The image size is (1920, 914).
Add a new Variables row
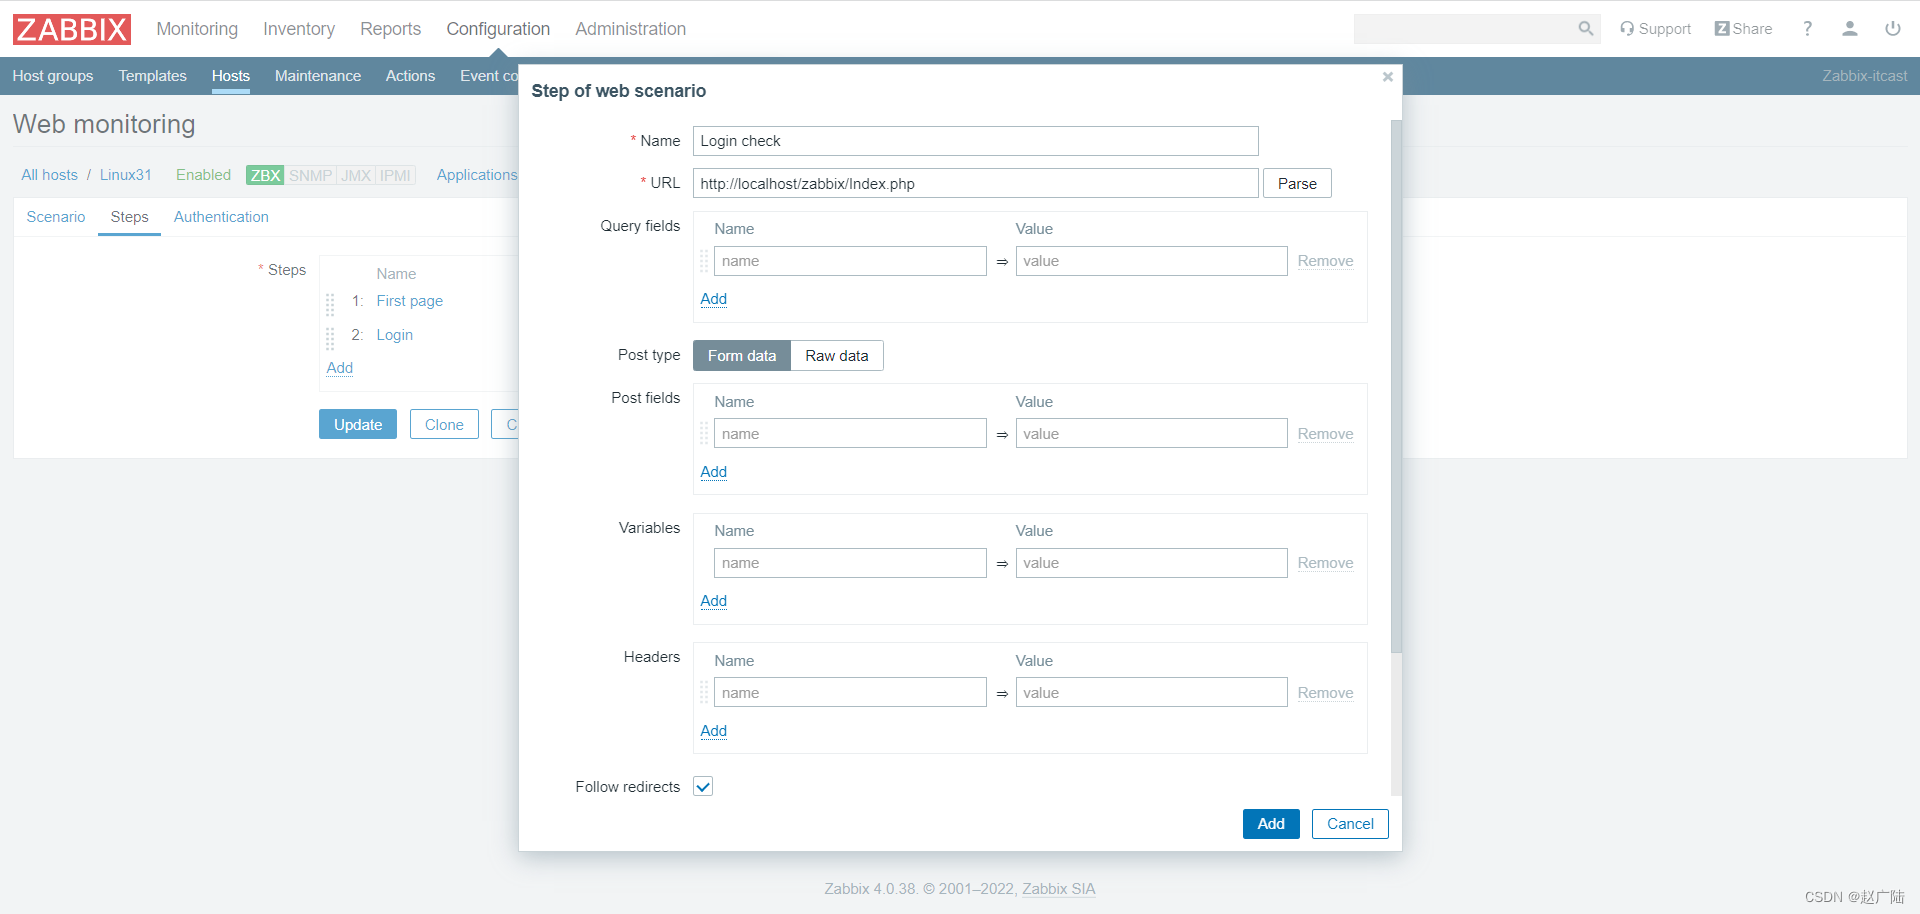[714, 601]
